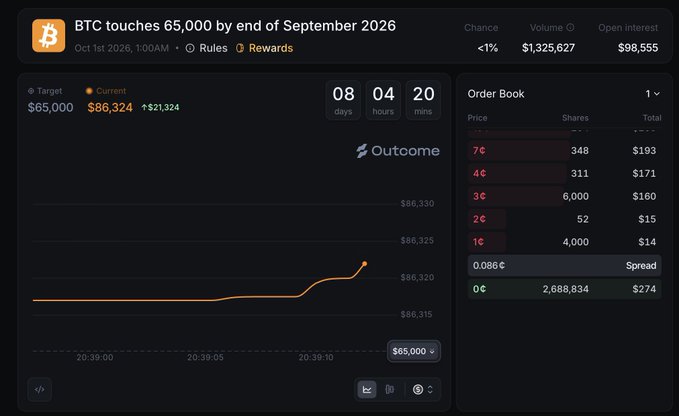Click the $86,330 axis label
This screenshot has width=679, height=416.
pyautogui.click(x=417, y=203)
